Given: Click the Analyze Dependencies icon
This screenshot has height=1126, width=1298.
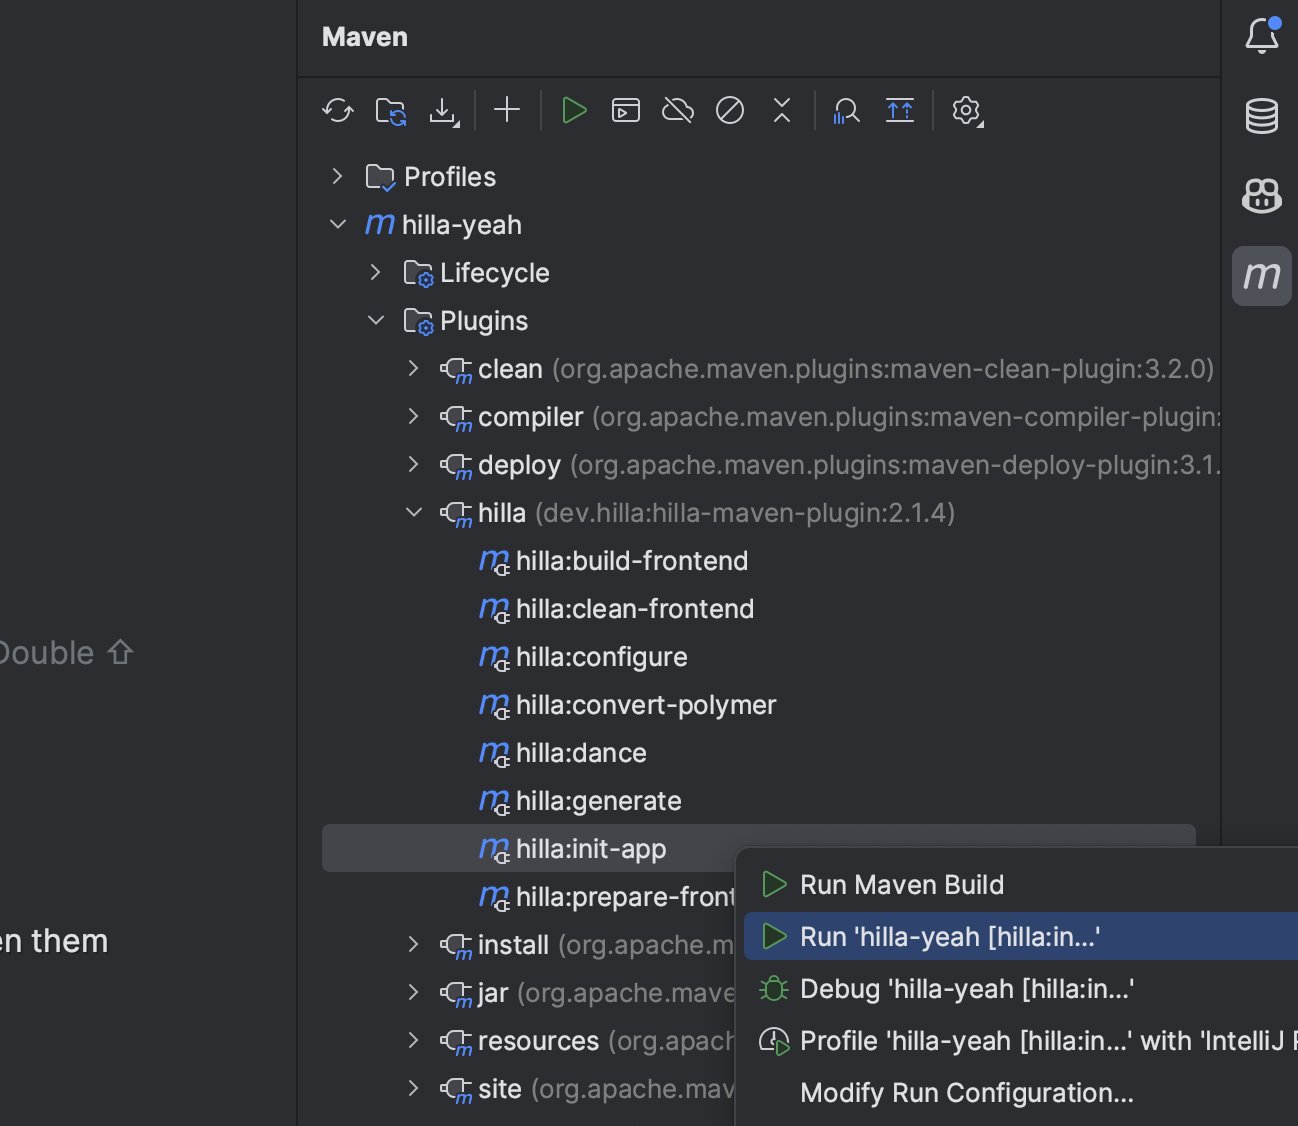Looking at the screenshot, I should click(847, 110).
